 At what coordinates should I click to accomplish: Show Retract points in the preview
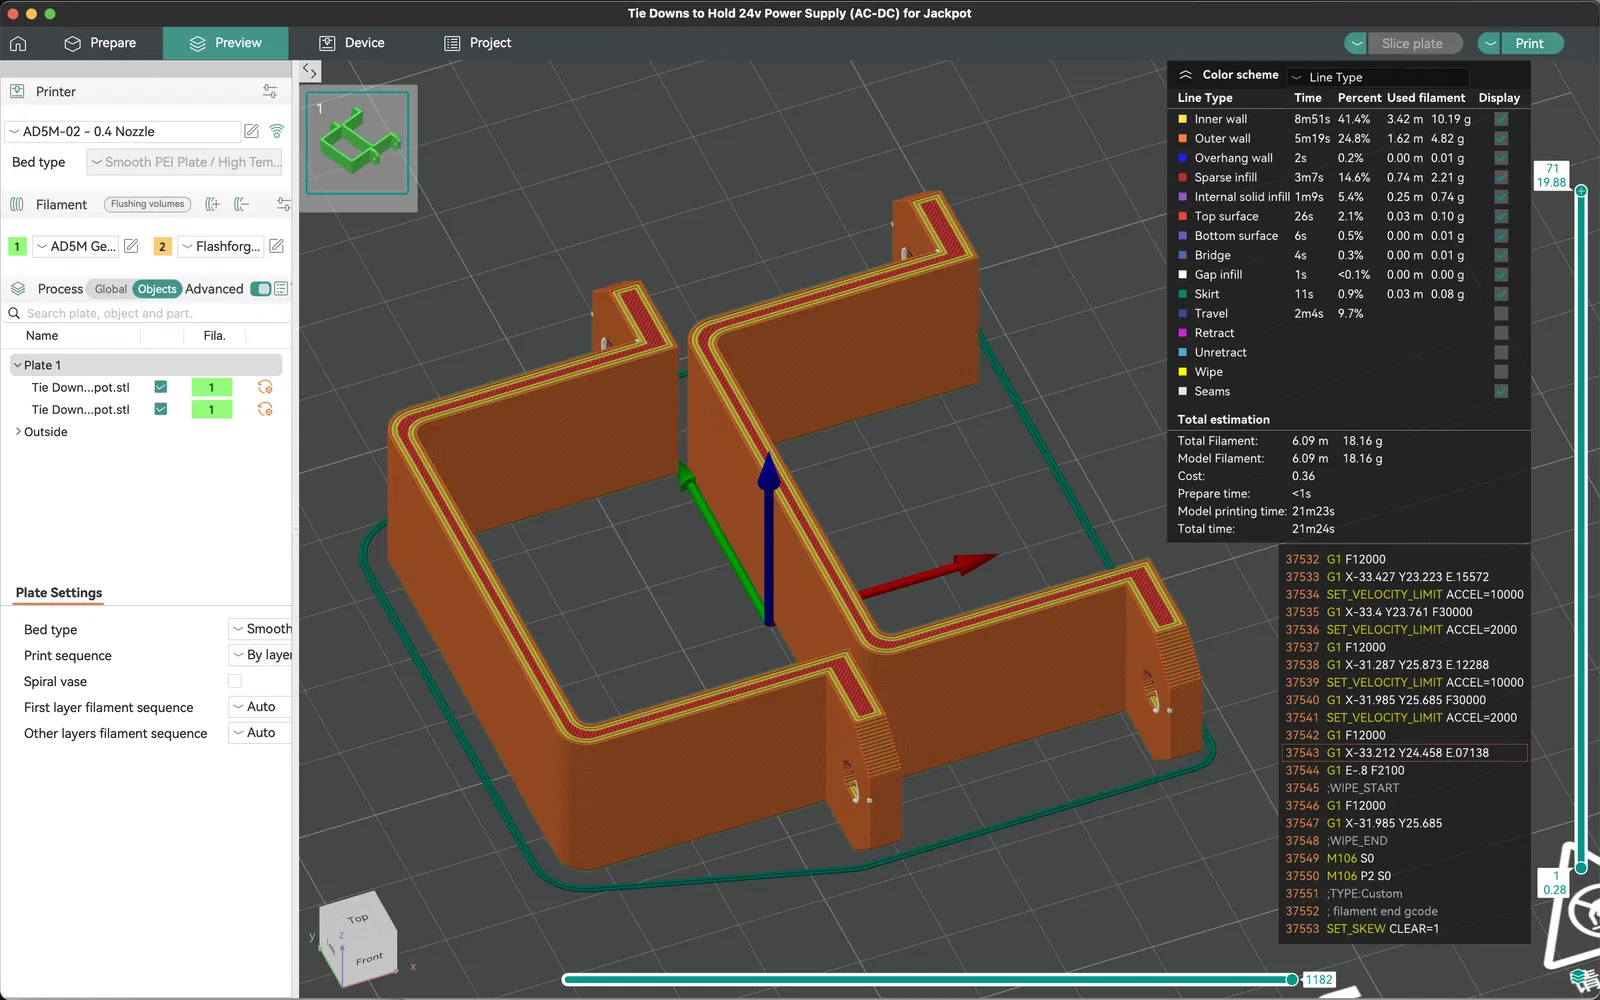coord(1501,333)
